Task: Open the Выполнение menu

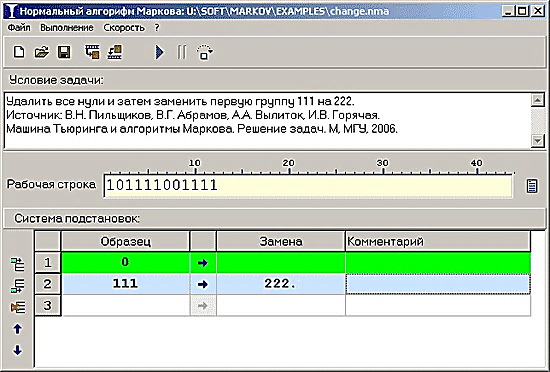Action: pos(67,28)
